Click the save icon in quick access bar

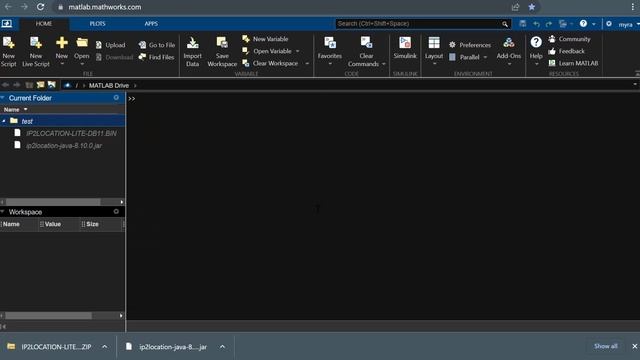[523, 24]
